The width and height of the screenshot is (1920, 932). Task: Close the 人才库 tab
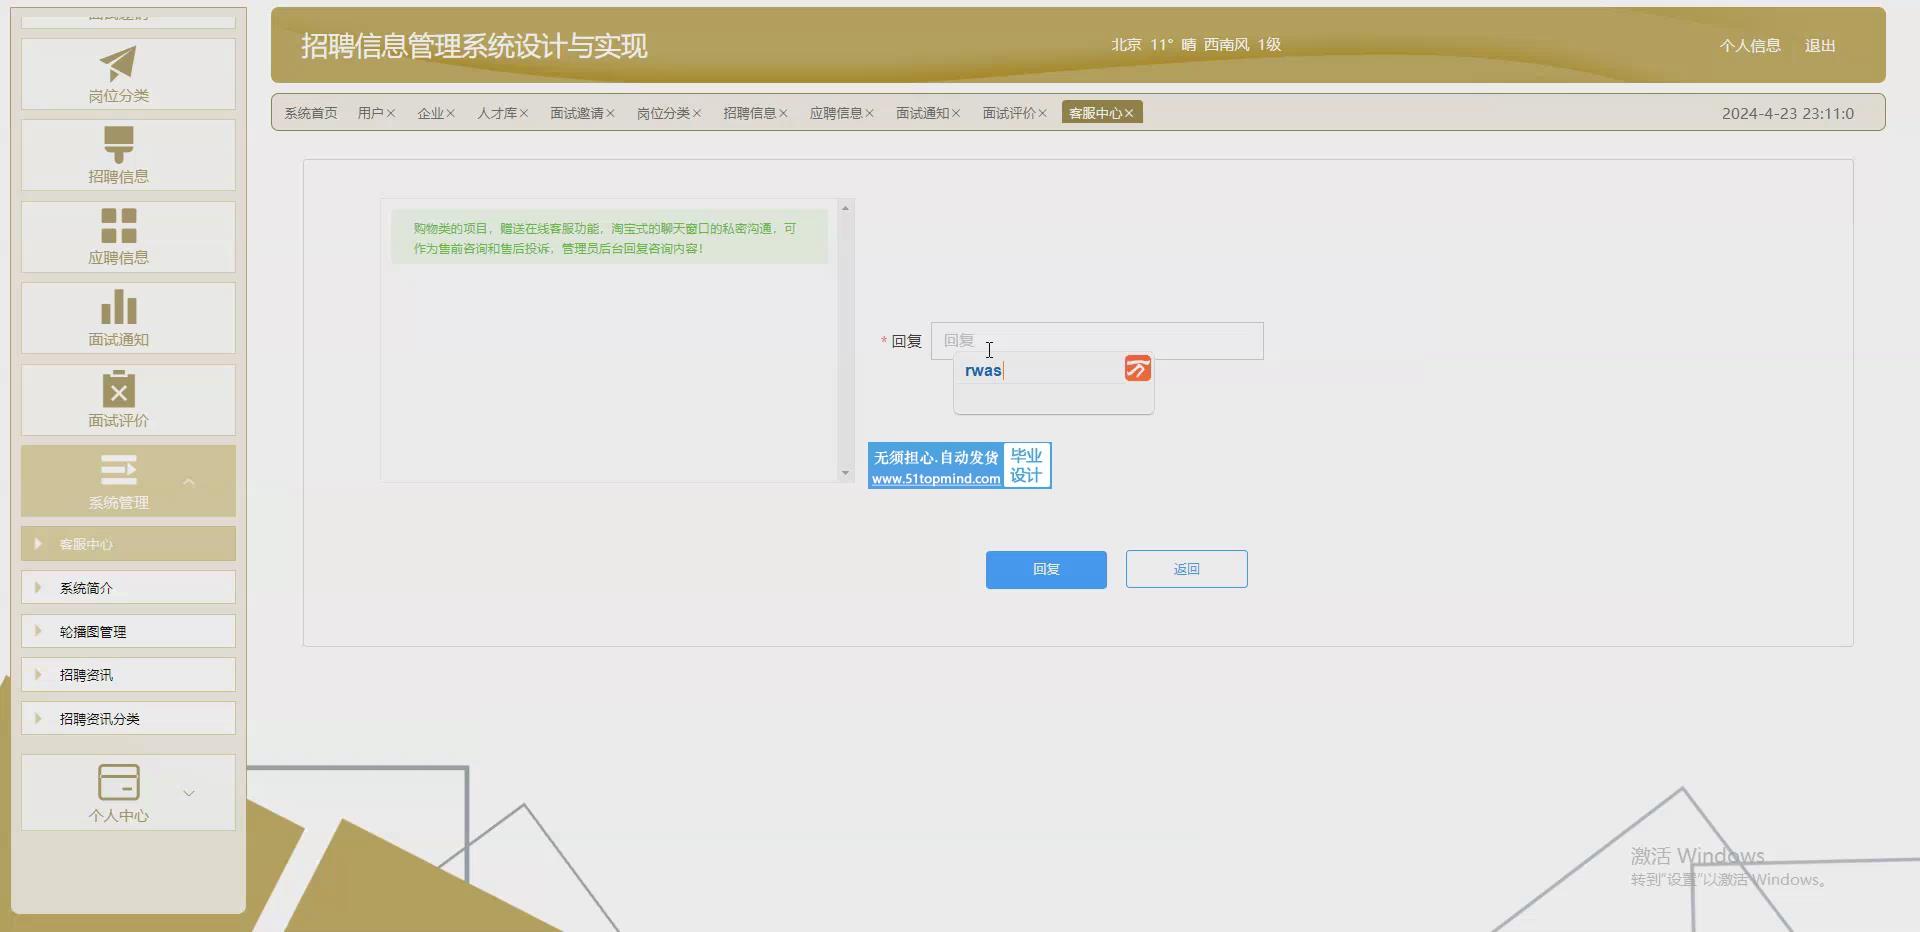click(x=524, y=114)
